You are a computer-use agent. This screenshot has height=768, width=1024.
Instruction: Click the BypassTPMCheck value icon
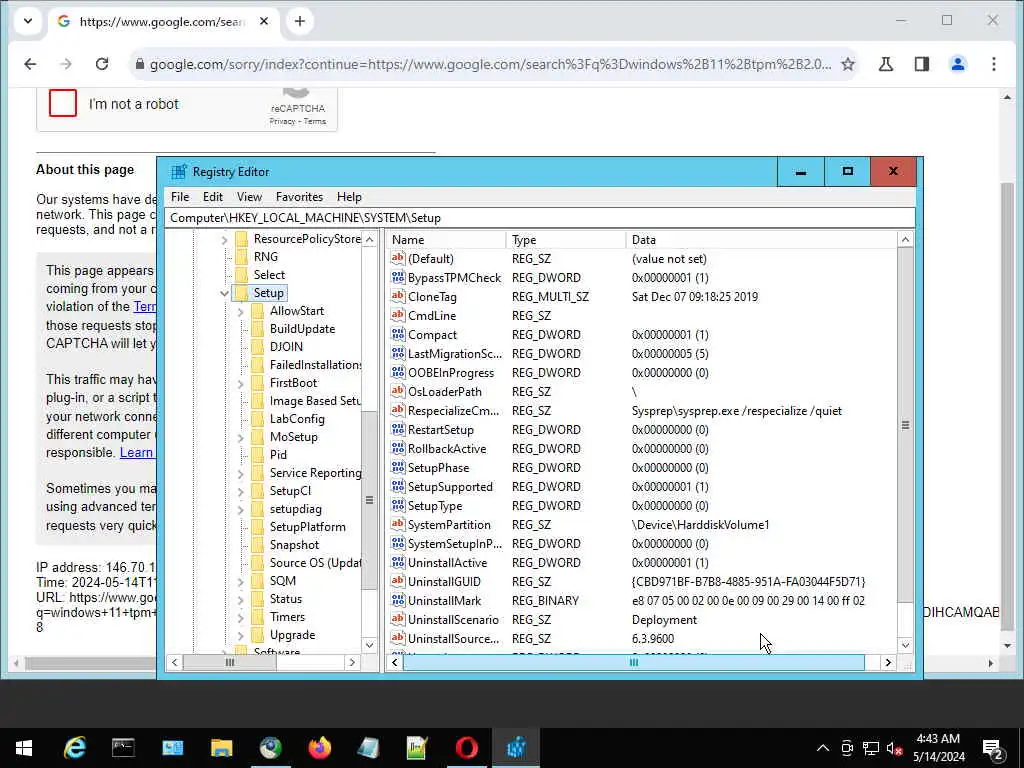(398, 278)
